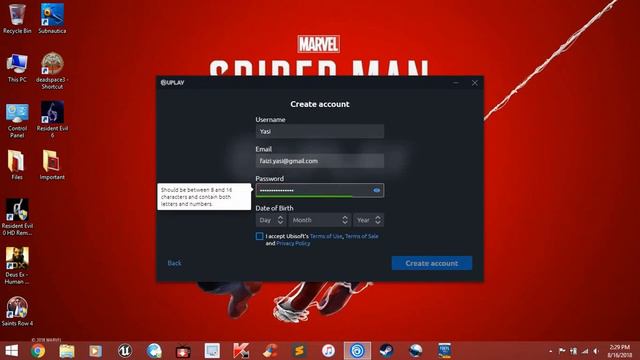The height and width of the screenshot is (360, 640).
Task: Open the Terms of Sale link
Action: click(362, 236)
